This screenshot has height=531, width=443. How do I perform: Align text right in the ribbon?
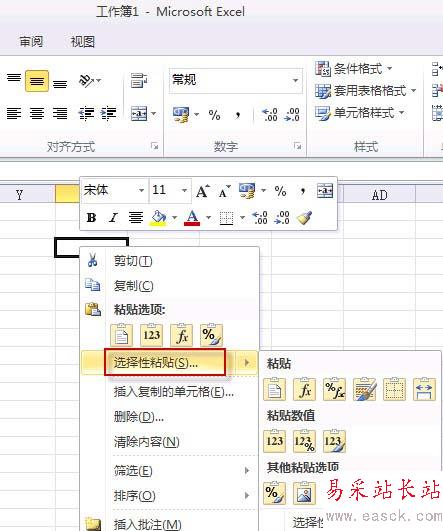pyautogui.click(x=60, y=113)
